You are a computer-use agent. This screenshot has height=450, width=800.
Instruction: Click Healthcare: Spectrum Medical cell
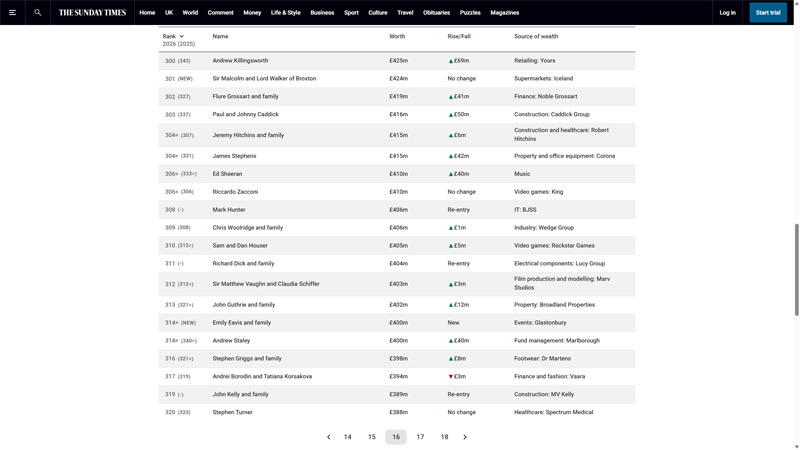point(554,412)
